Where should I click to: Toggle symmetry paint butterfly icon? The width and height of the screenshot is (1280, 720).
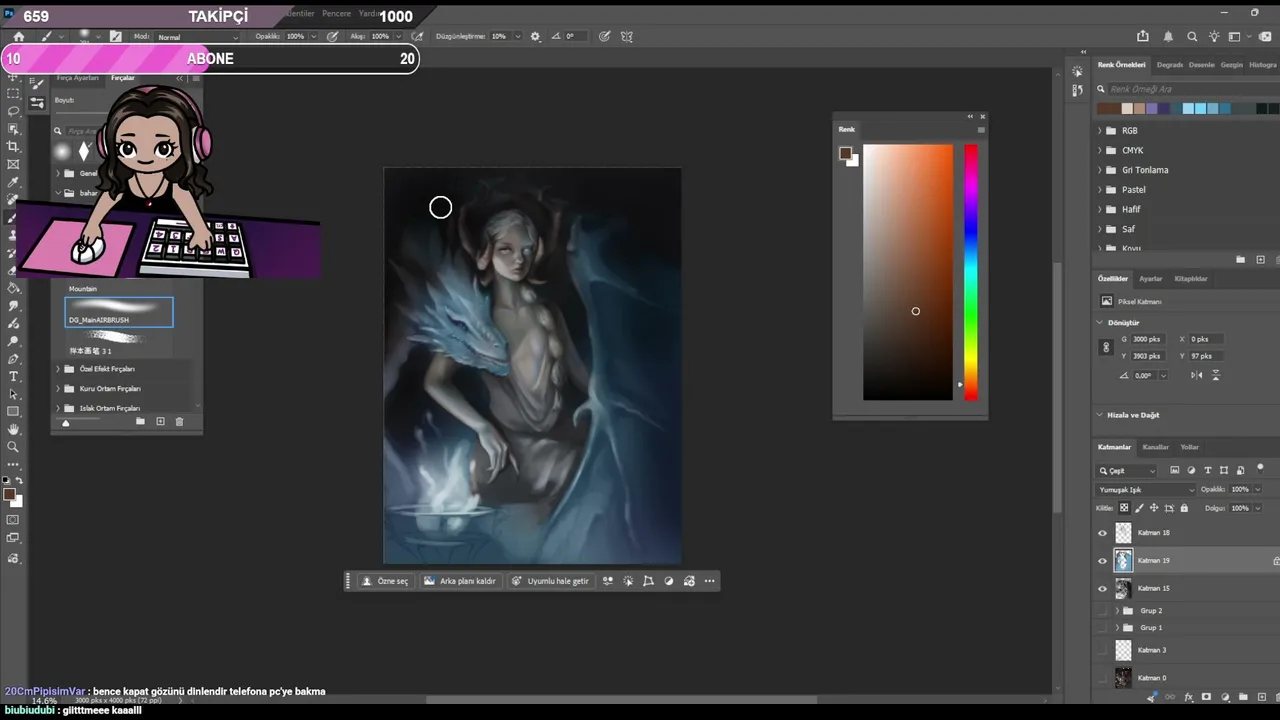(627, 37)
